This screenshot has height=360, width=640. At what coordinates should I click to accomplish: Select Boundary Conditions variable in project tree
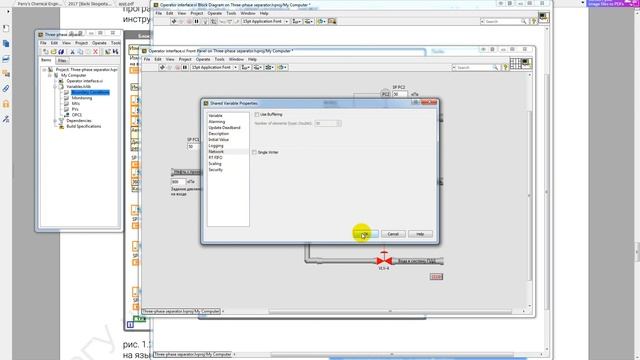coord(90,92)
